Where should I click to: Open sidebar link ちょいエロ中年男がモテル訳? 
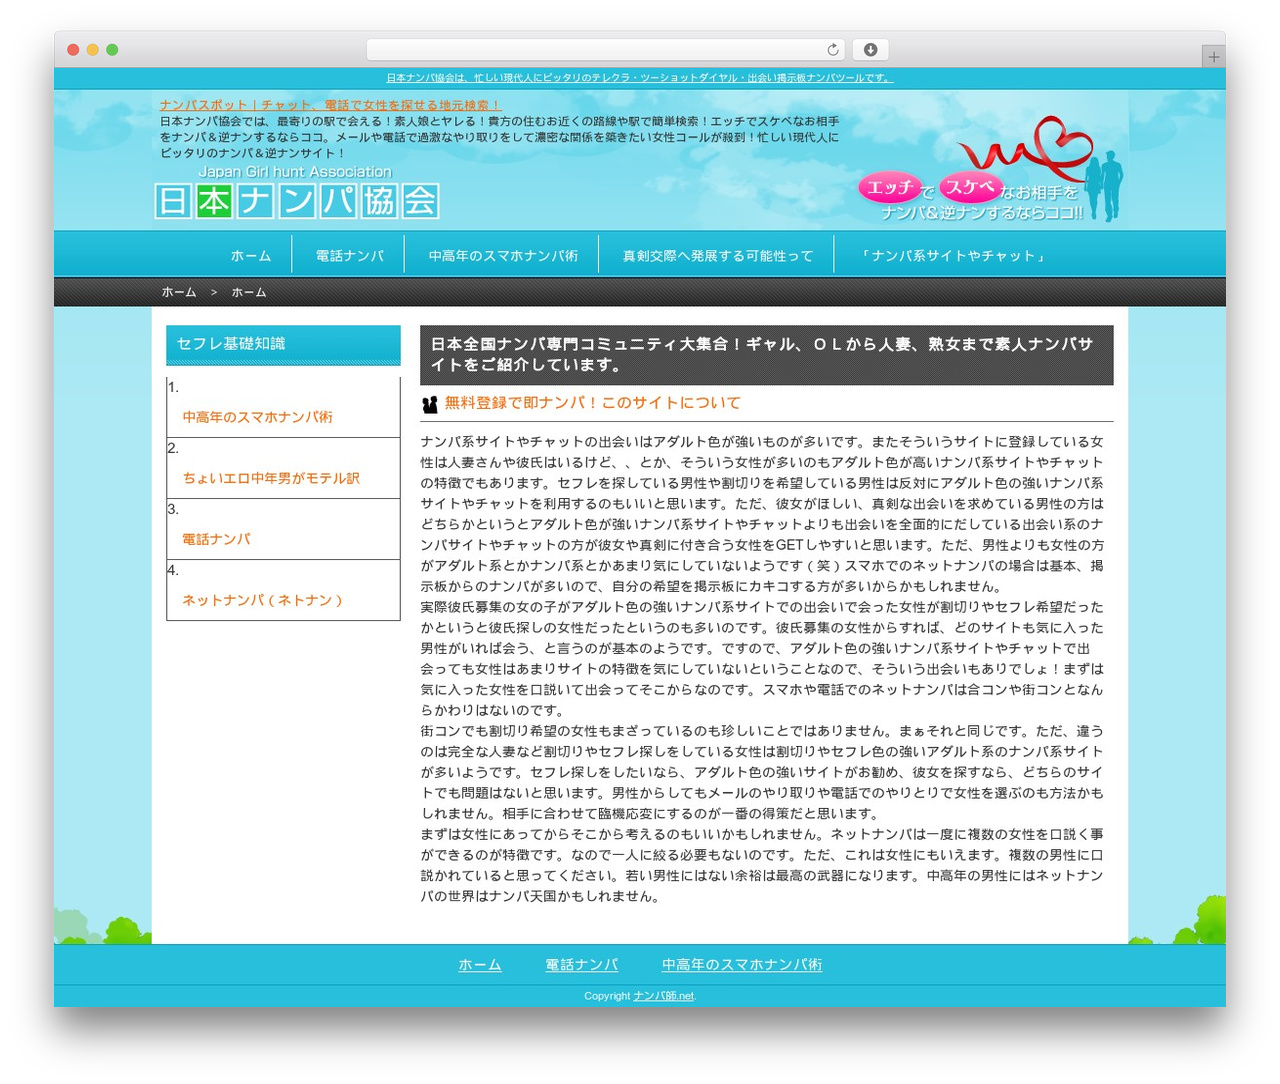[271, 478]
